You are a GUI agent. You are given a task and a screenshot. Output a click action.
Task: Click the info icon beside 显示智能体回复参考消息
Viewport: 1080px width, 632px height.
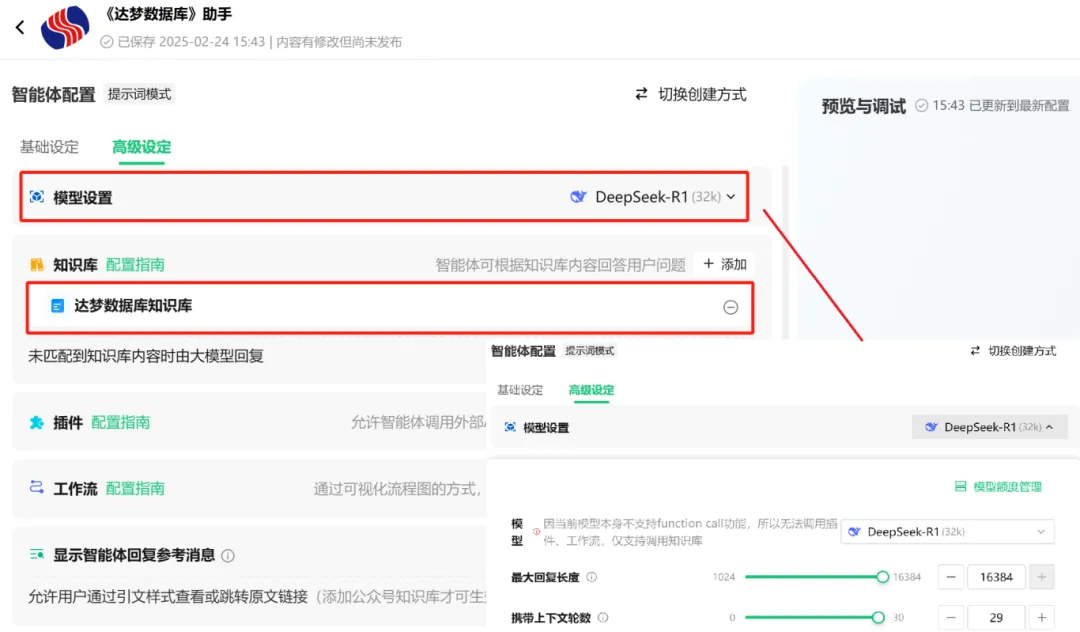point(228,556)
